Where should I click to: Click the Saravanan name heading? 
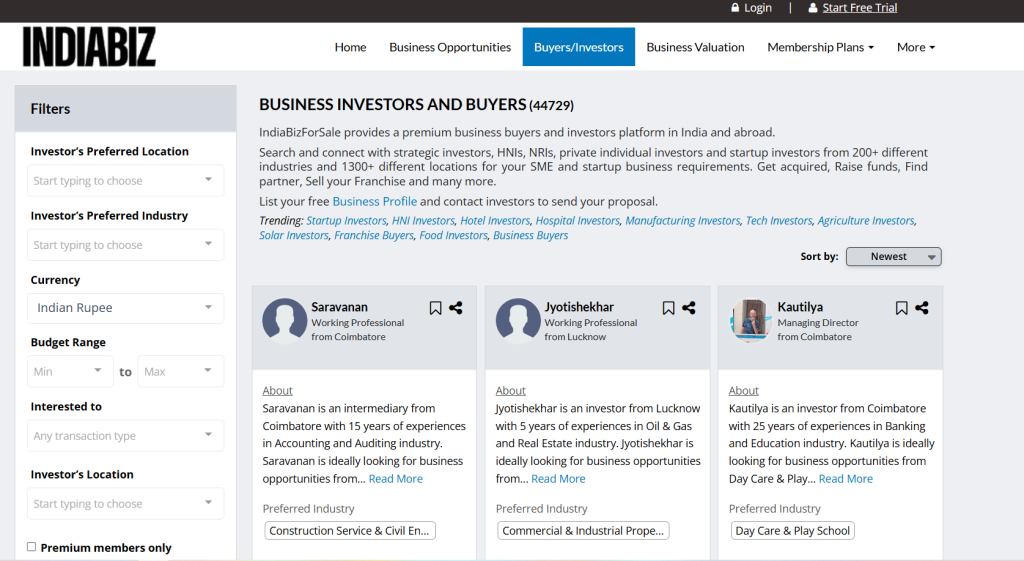pos(340,307)
